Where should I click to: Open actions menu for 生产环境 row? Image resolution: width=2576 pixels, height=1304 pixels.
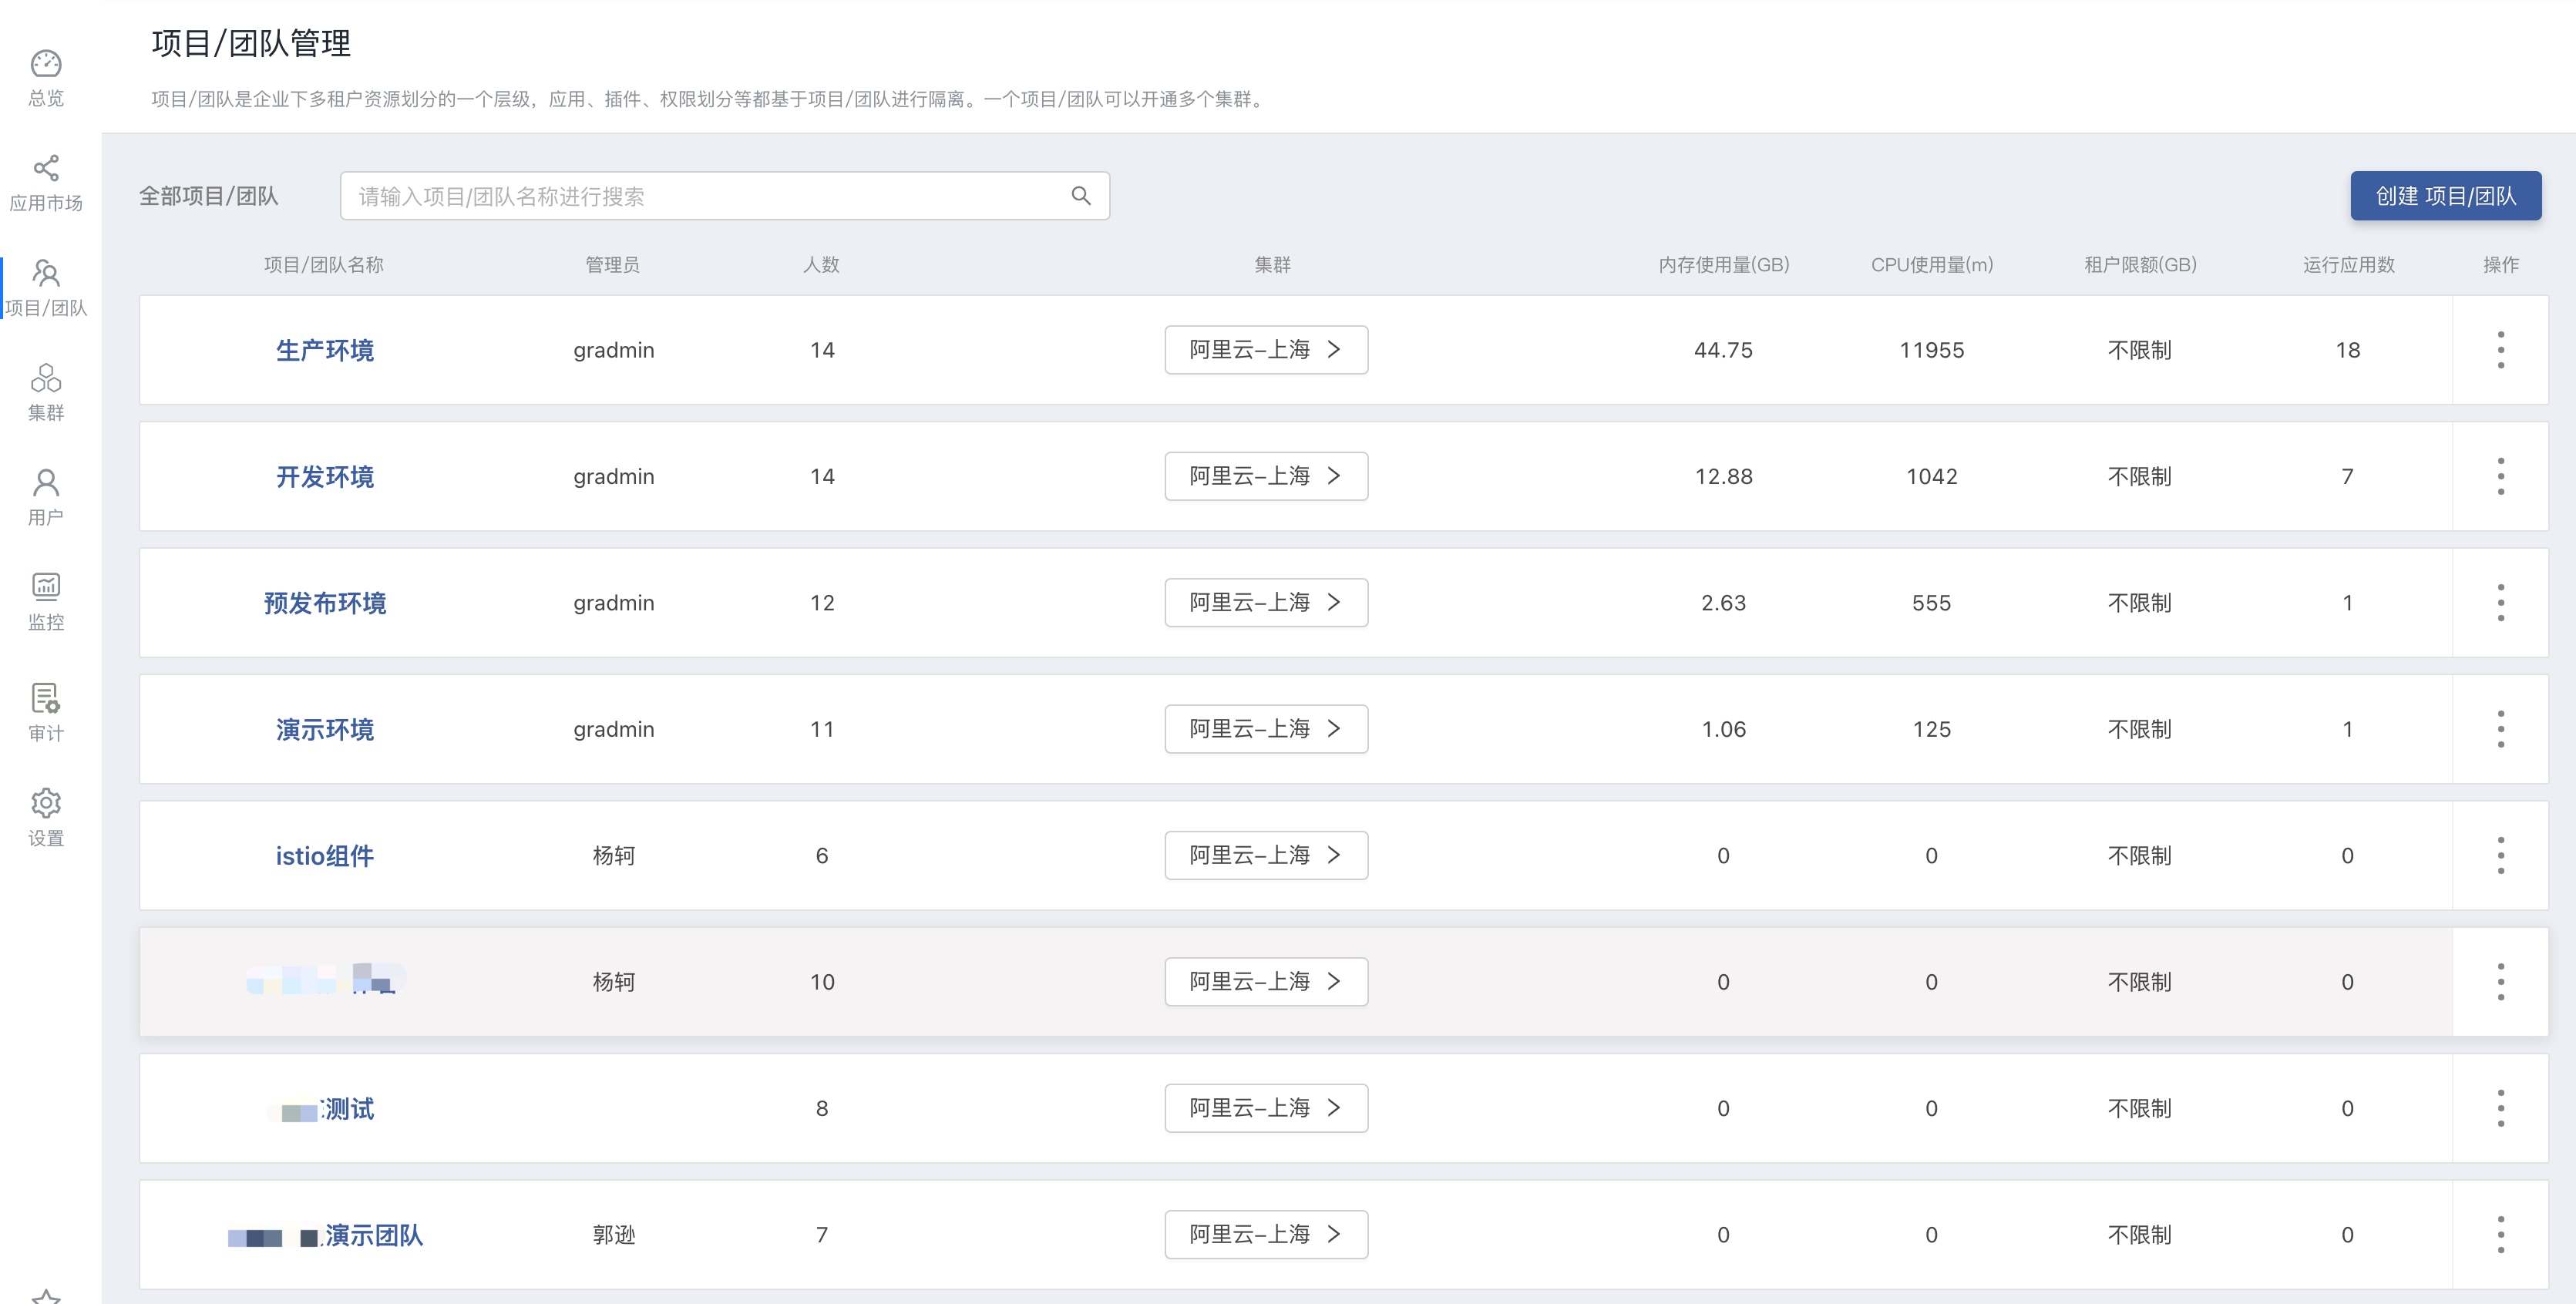(x=2500, y=350)
